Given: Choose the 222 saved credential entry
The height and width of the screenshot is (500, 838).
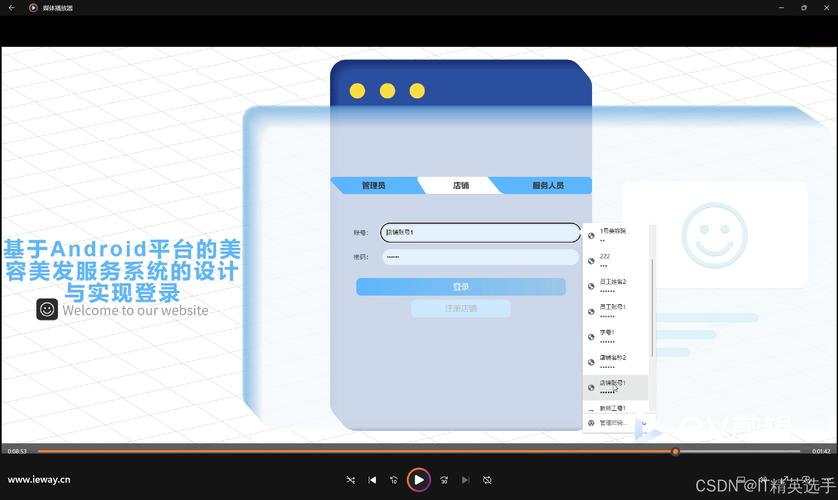Looking at the screenshot, I should point(616,261).
